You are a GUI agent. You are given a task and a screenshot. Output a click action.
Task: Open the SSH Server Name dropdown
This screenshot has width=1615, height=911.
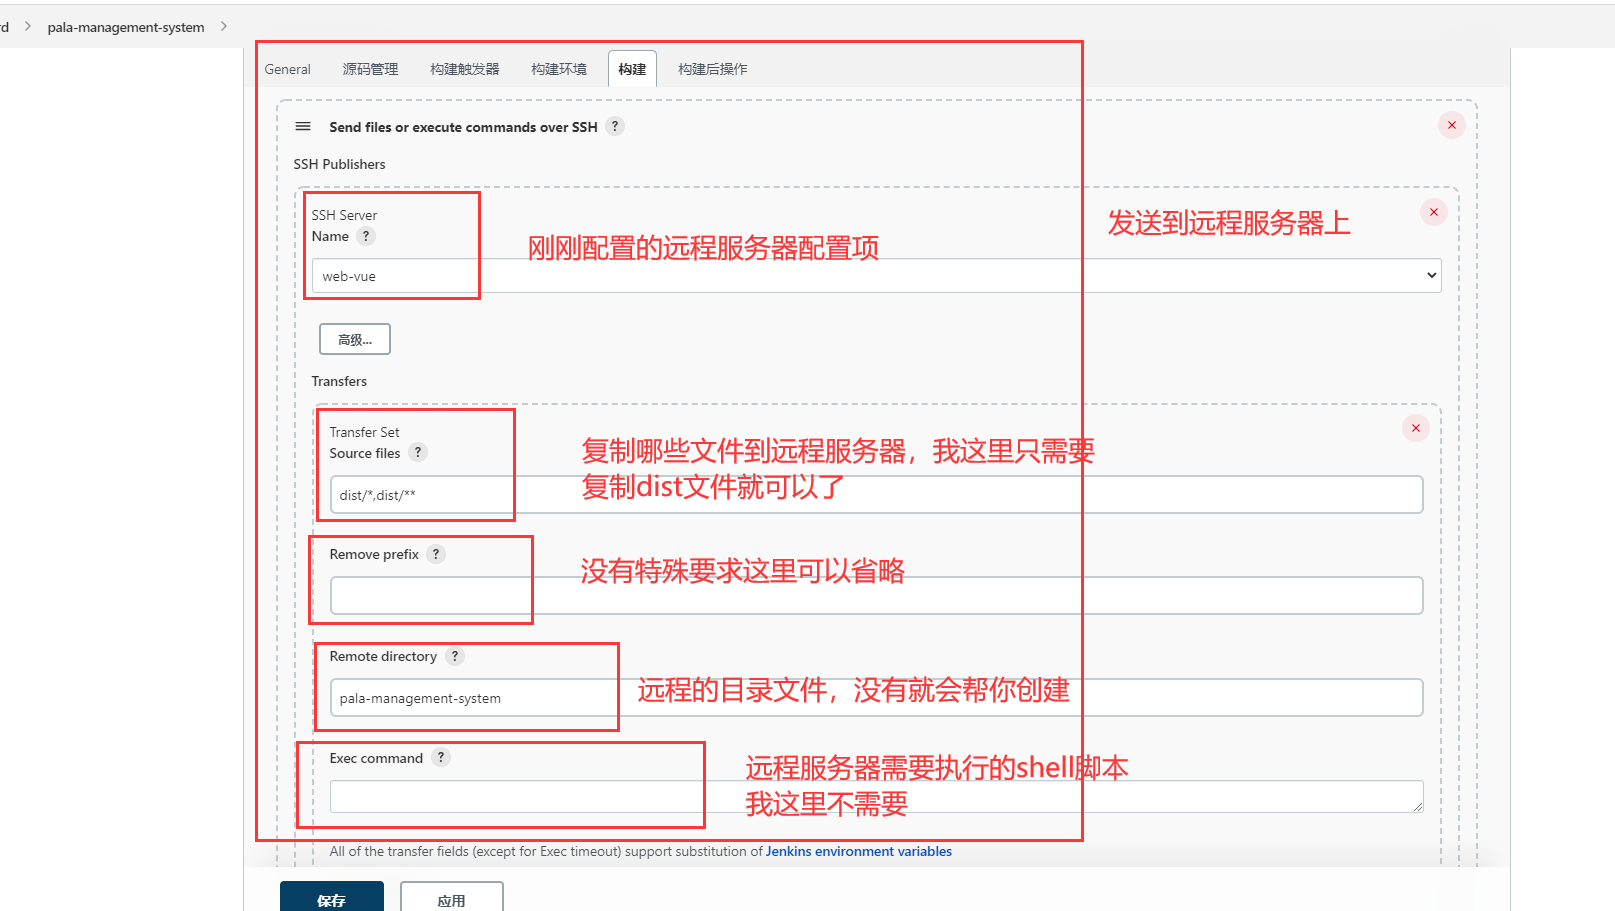(x=877, y=276)
